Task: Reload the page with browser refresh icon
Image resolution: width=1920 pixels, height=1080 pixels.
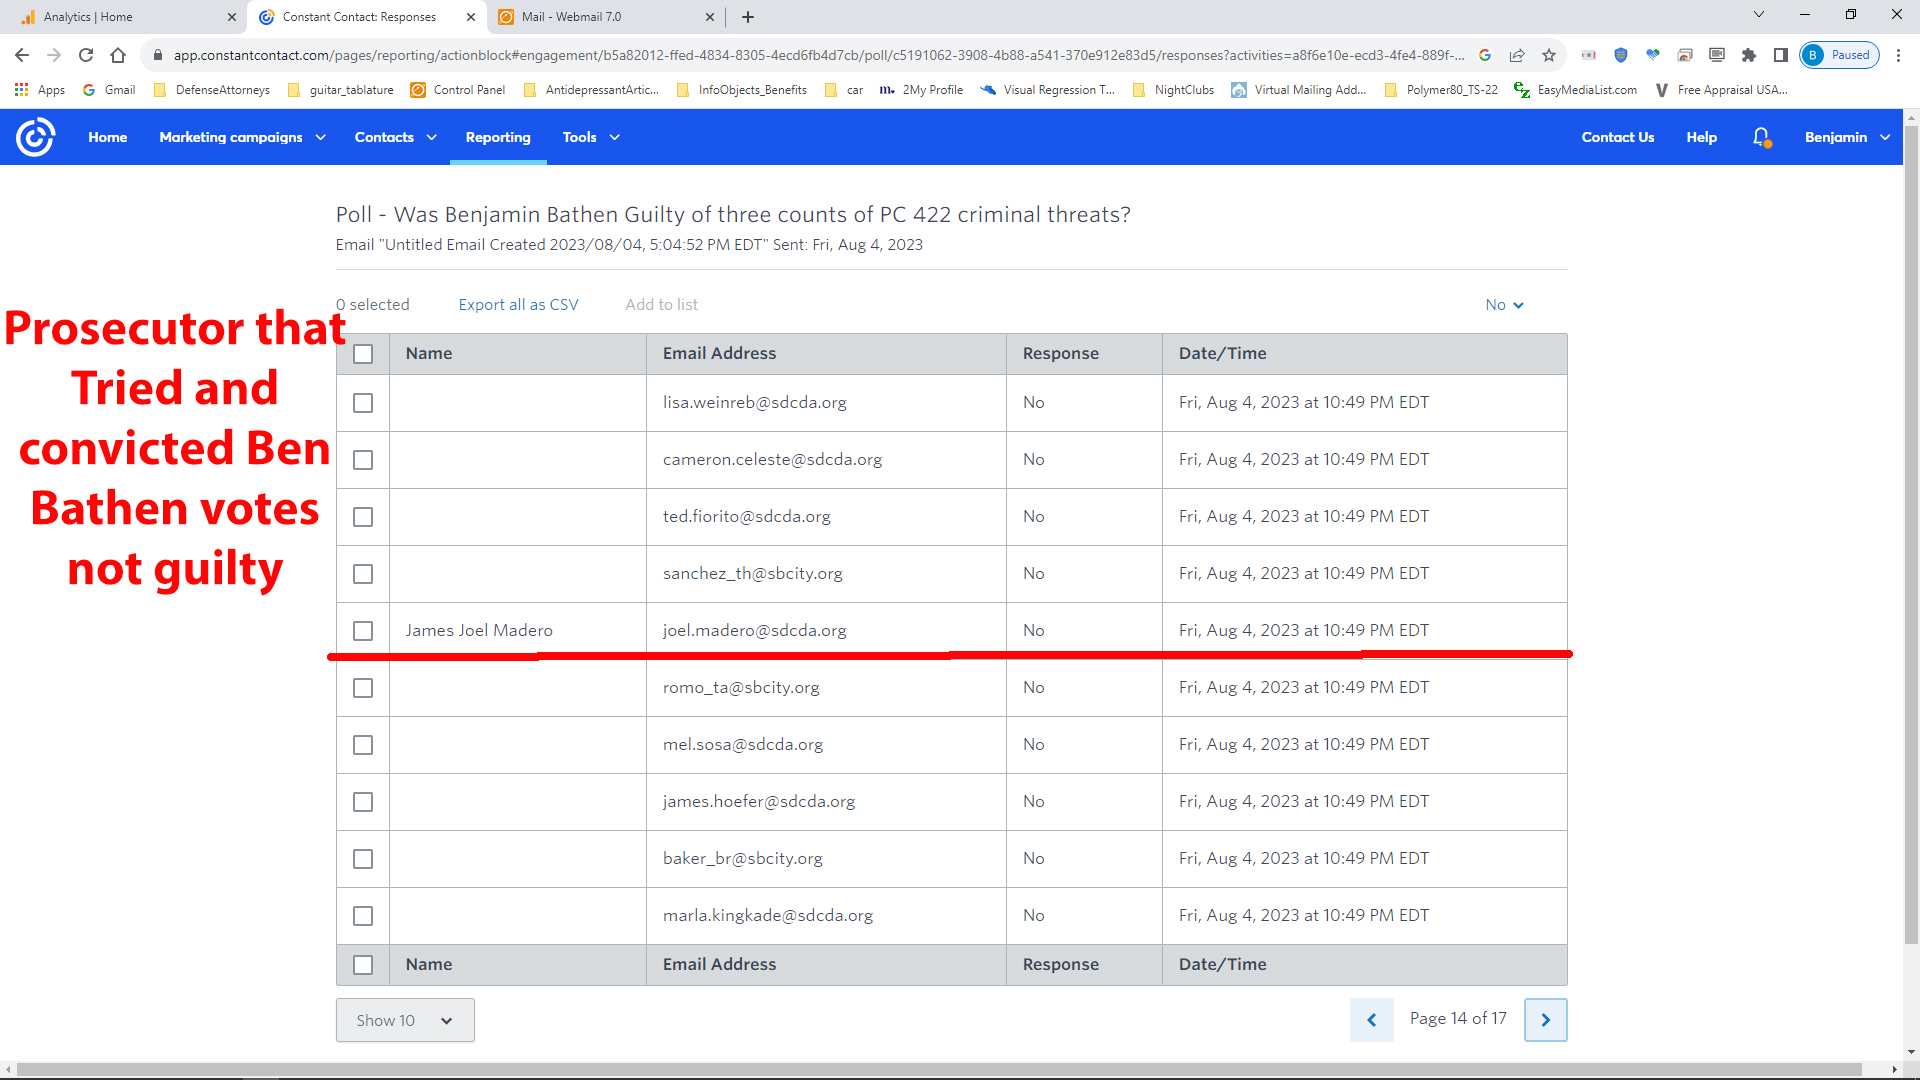Action: [86, 55]
